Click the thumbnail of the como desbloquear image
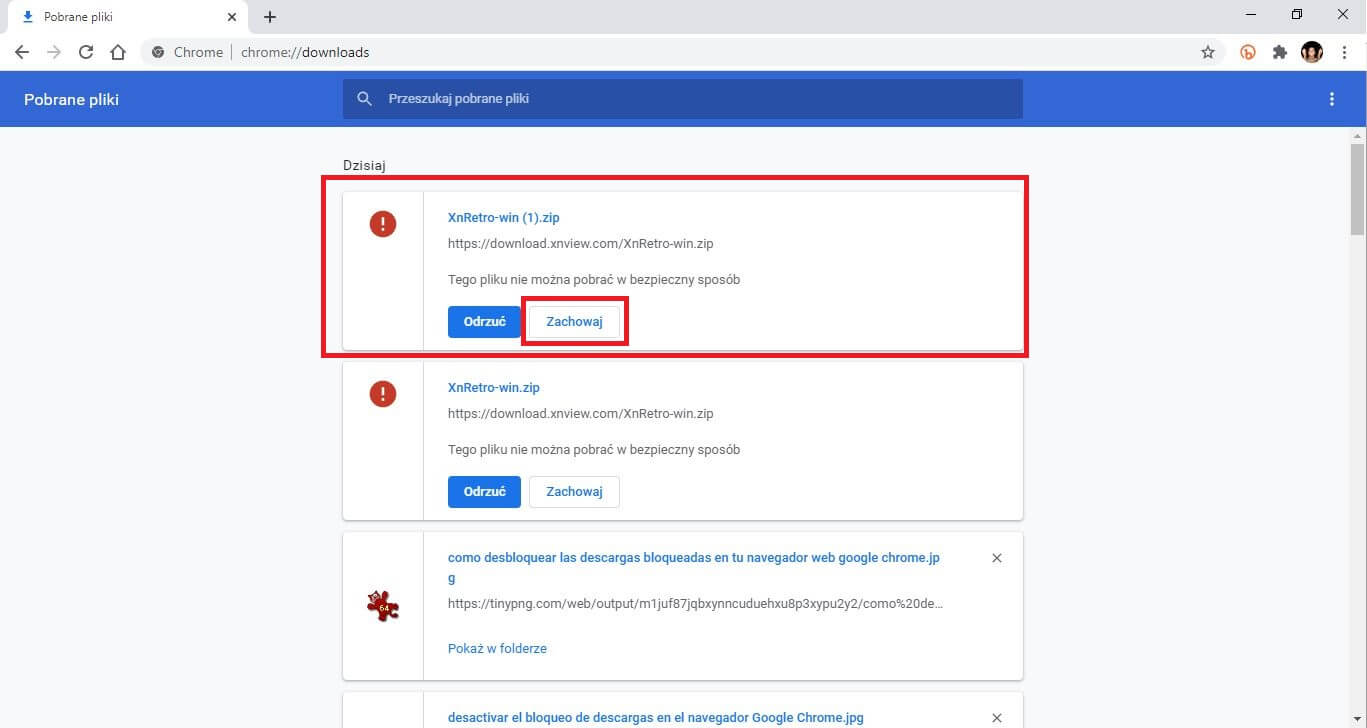The height and width of the screenshot is (728, 1367). [x=383, y=606]
